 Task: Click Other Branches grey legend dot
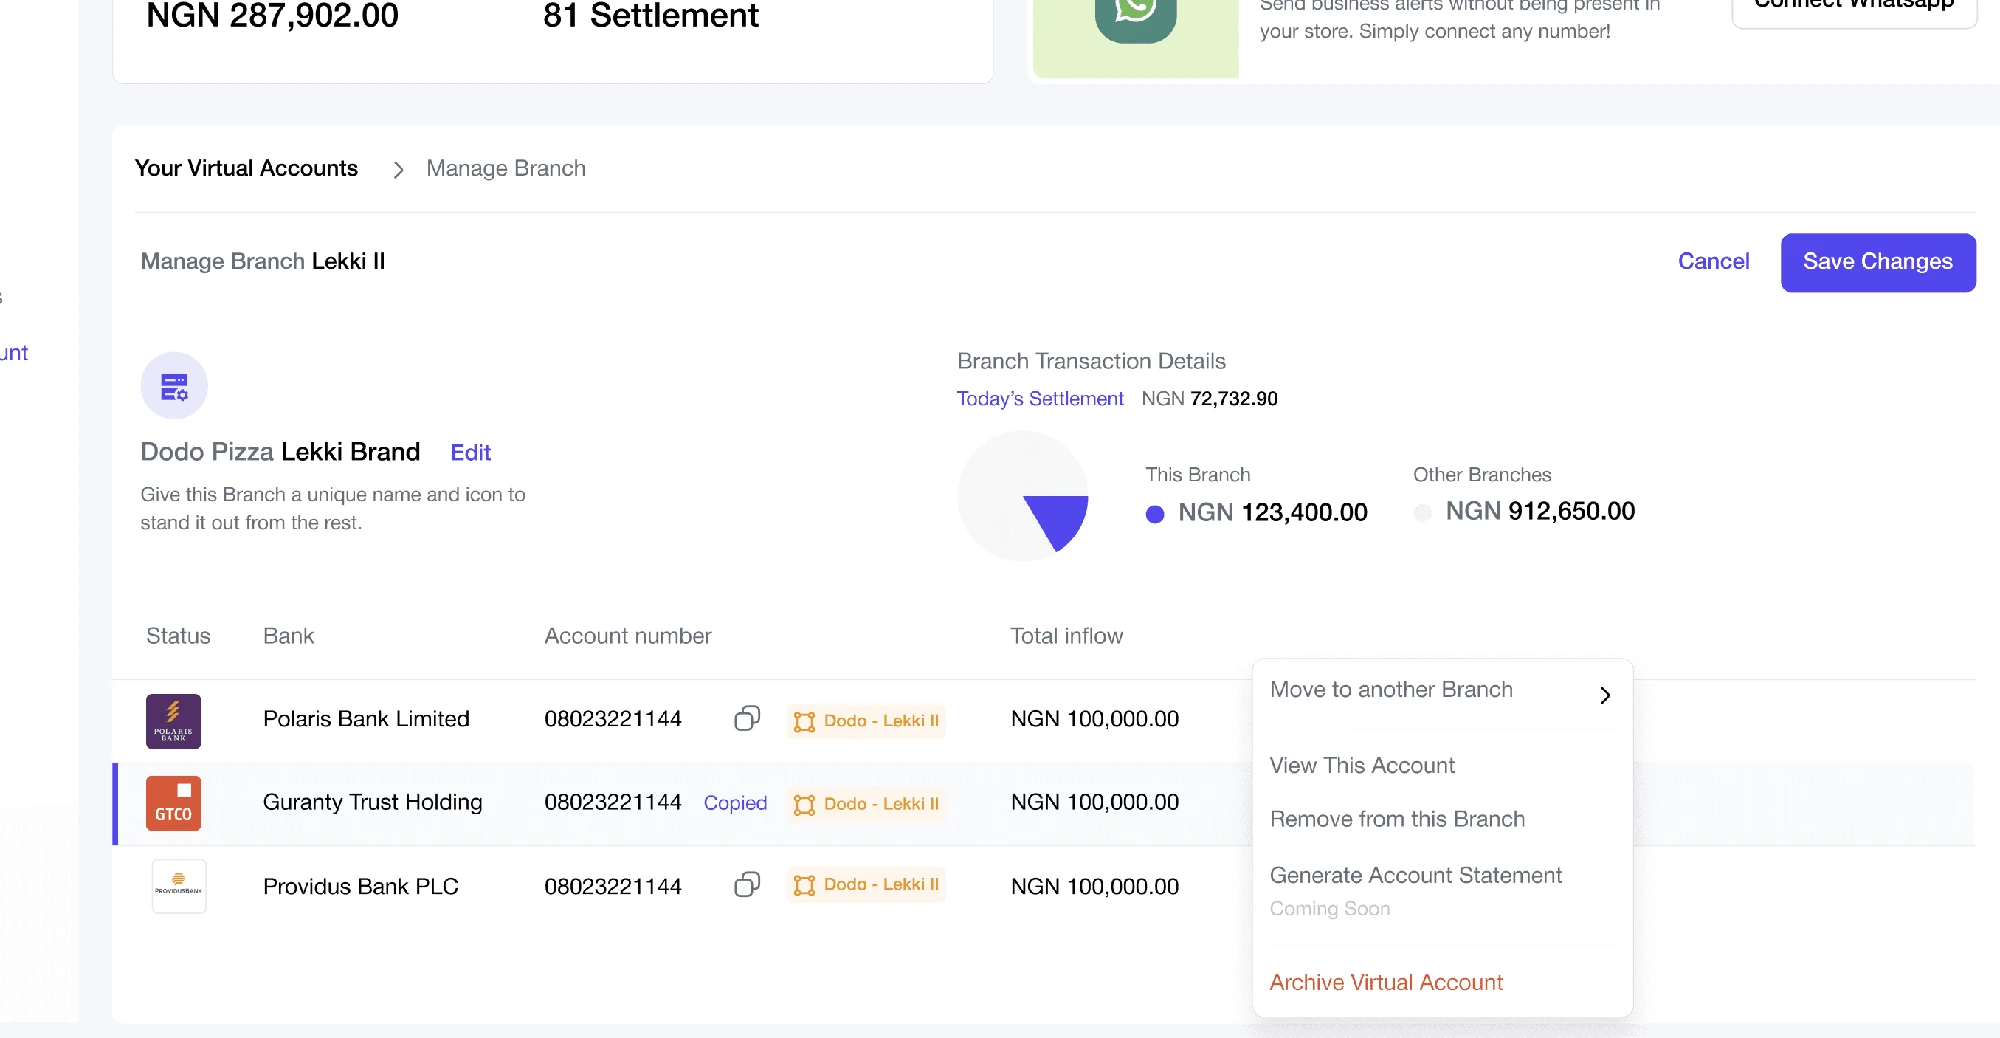(1423, 513)
